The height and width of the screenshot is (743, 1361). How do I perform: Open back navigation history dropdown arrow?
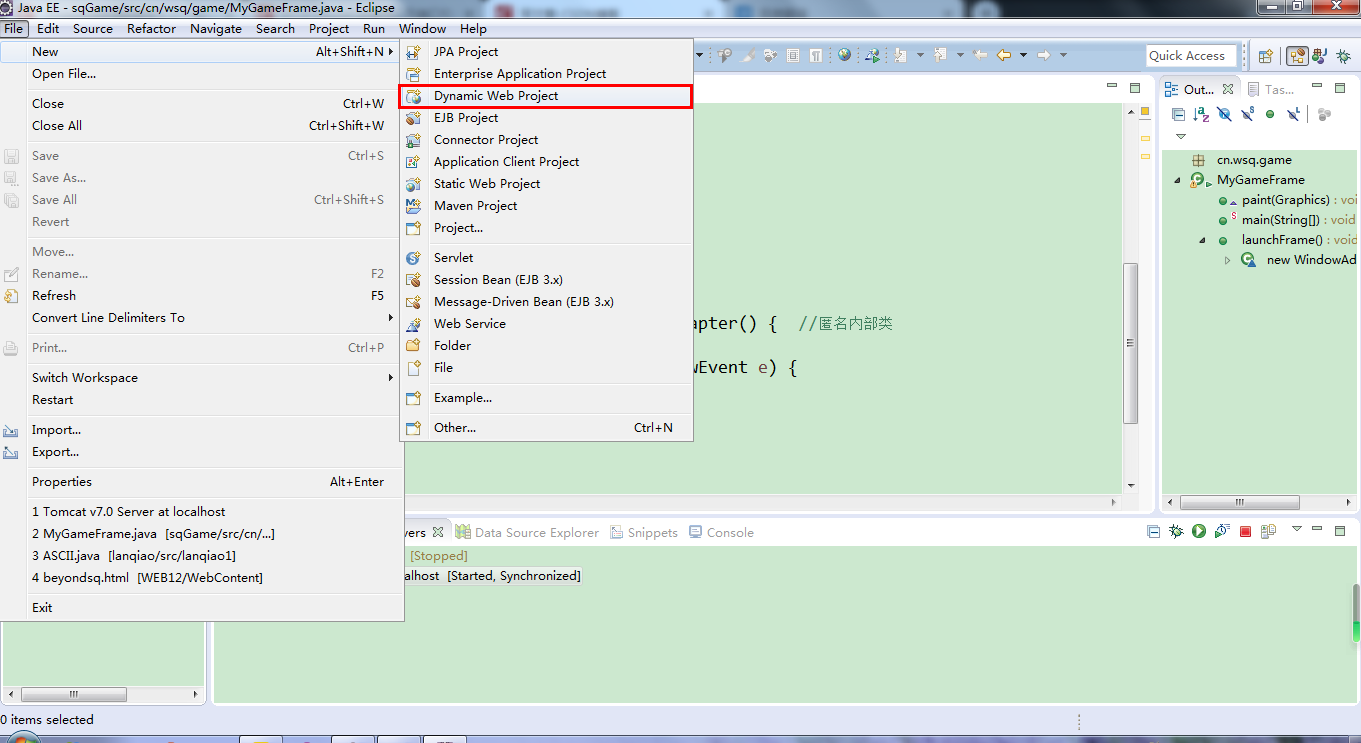click(1023, 55)
